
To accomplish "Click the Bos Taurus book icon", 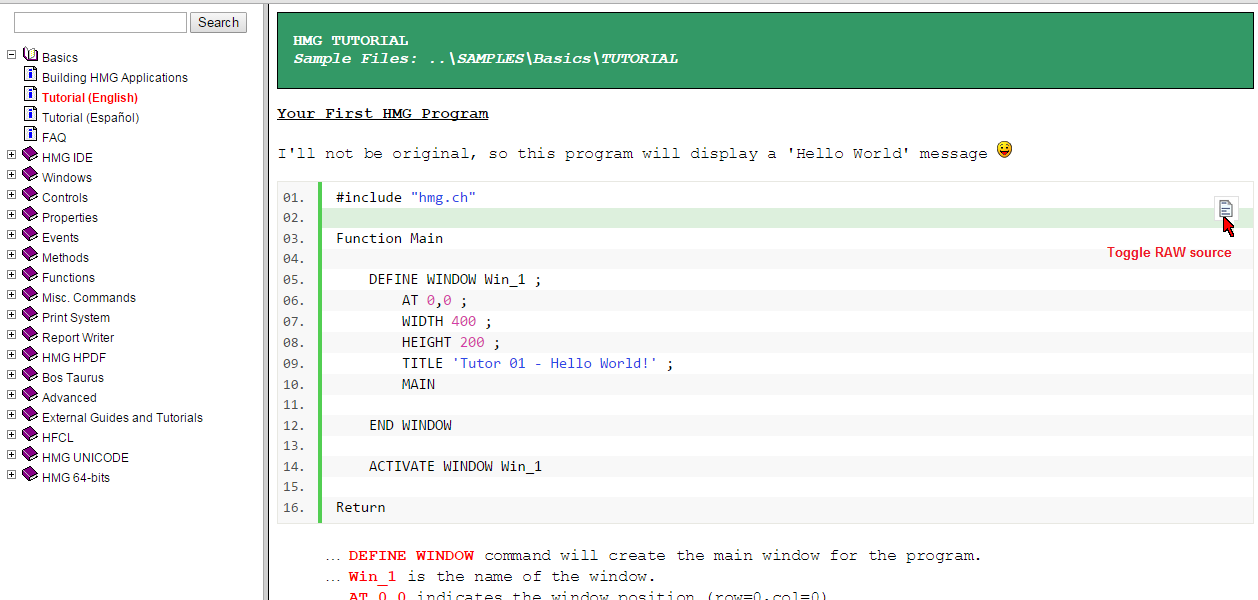I will tap(30, 375).
